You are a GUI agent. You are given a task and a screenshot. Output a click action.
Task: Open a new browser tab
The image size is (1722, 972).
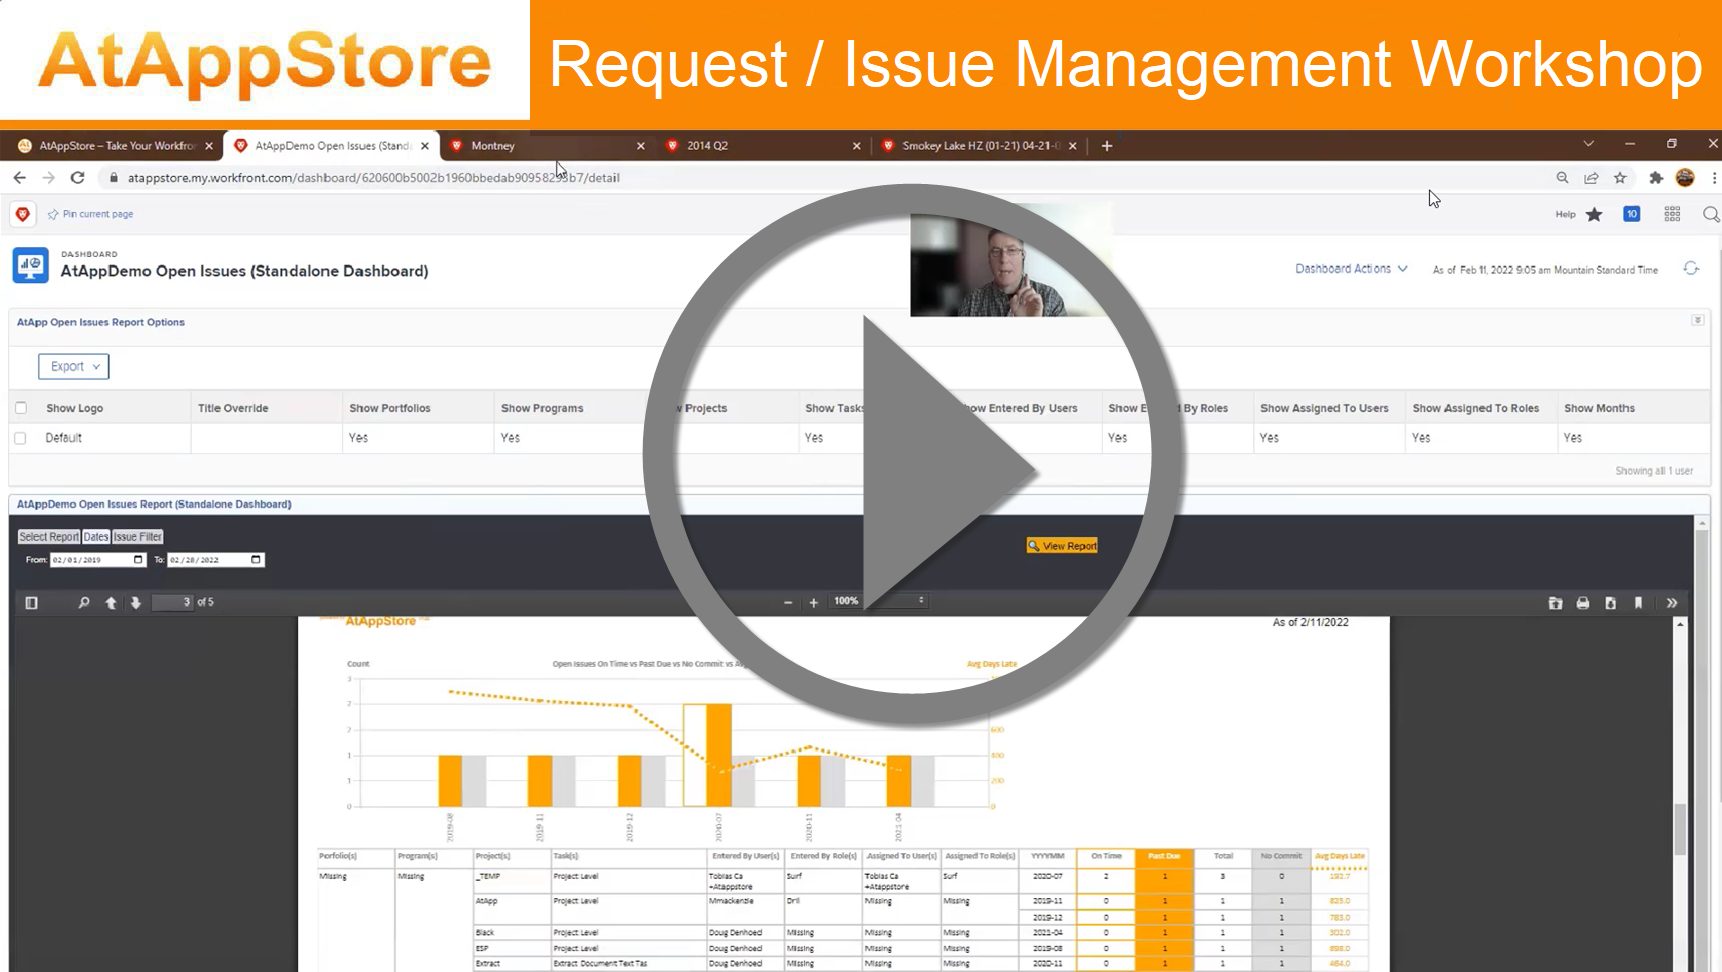(1107, 146)
